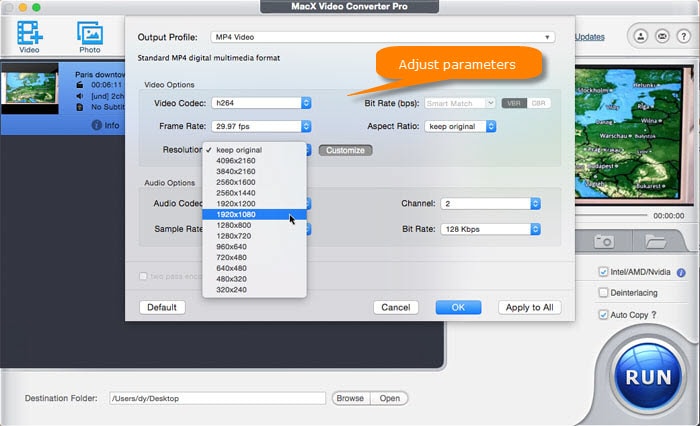Viewport: 700px width, 426px height.
Task: Pick 2560x1440 resolution
Action: tap(254, 192)
